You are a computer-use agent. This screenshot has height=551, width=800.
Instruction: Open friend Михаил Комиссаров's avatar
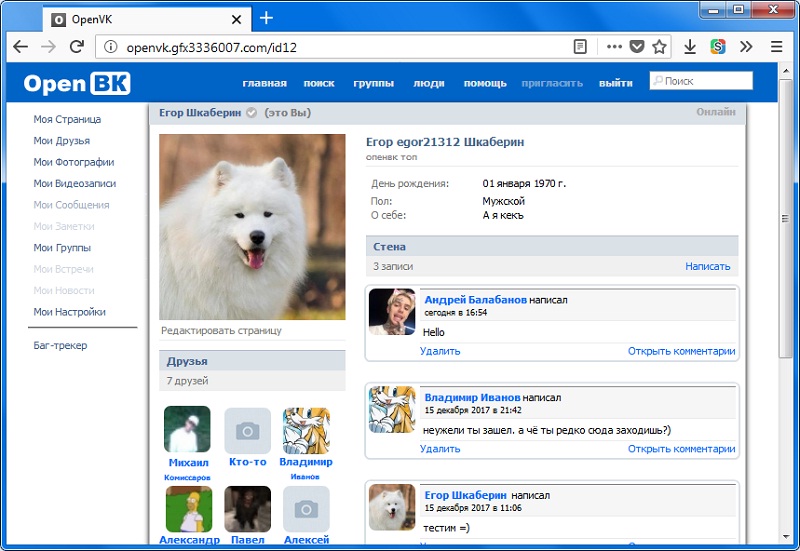187,429
